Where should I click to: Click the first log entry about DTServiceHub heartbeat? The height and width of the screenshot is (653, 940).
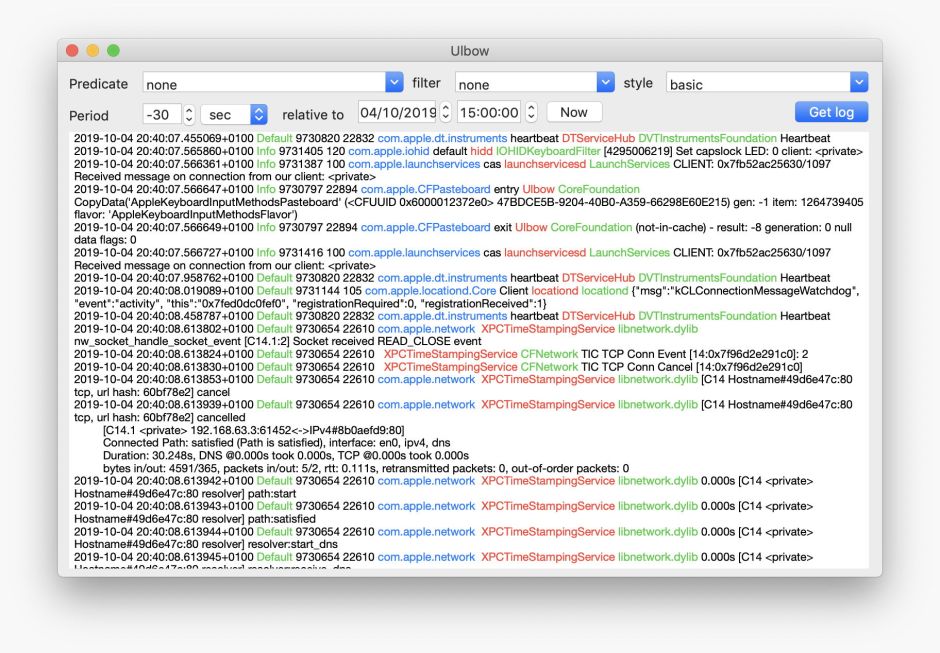coord(452,138)
